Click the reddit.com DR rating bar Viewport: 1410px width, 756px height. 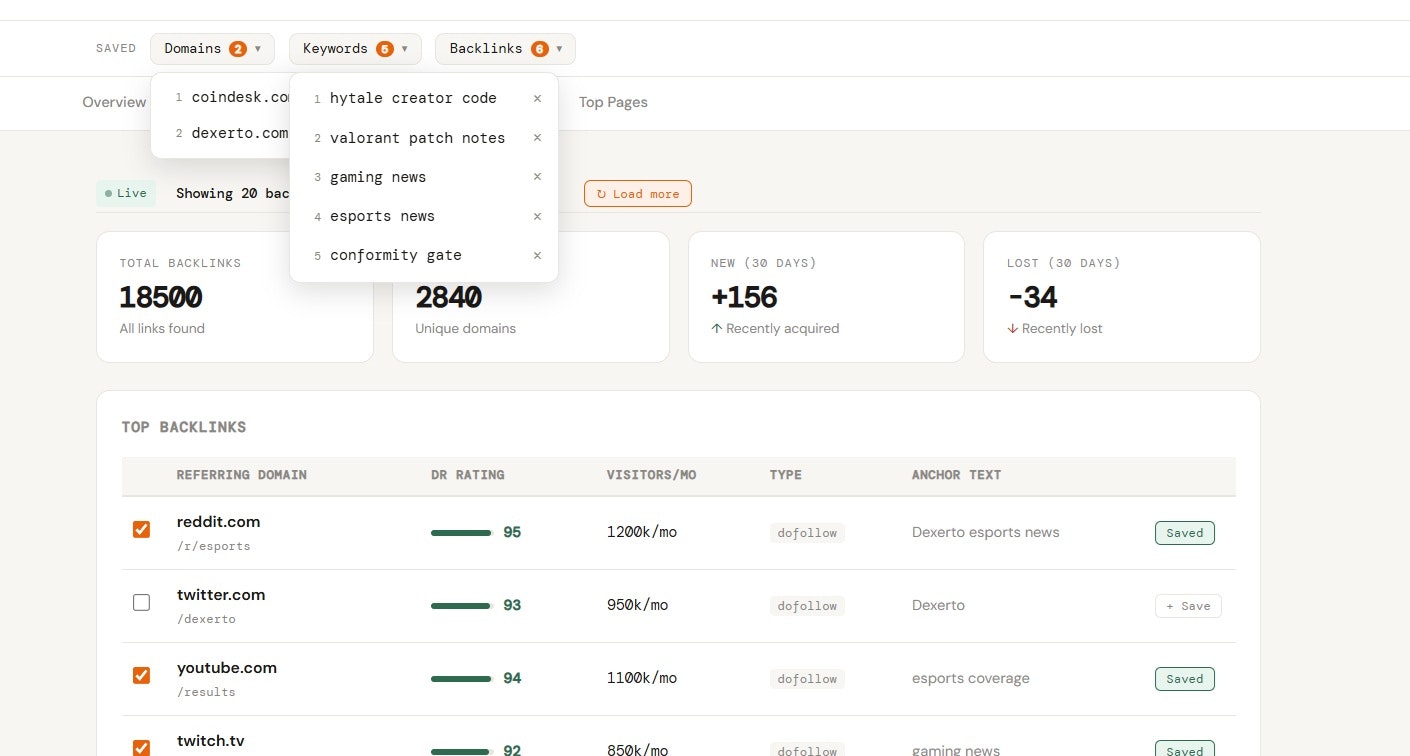click(462, 533)
